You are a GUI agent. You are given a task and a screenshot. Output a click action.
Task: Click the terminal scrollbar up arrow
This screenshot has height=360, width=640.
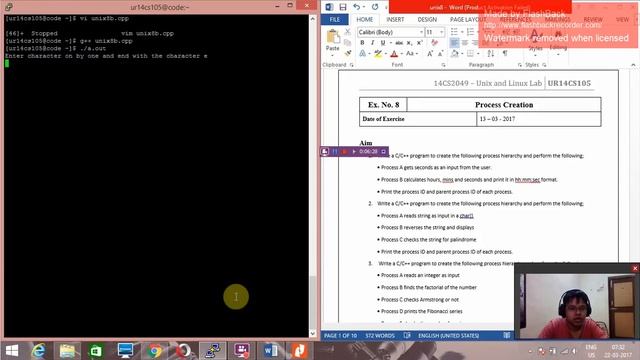[x=313, y=19]
